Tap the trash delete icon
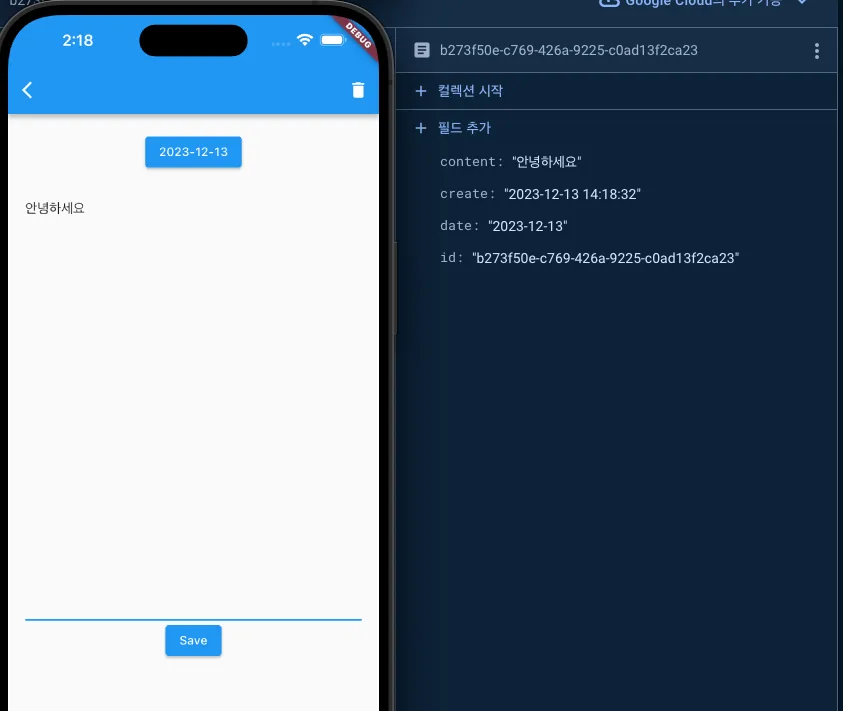Viewport: 843px width, 711px height. click(x=358, y=90)
